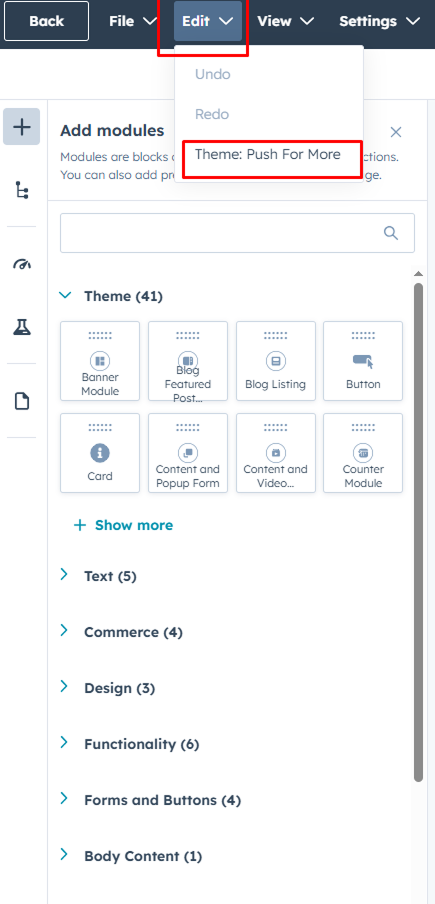
Task: Open the optimization gauge icon in sidebar
Action: click(x=21, y=265)
